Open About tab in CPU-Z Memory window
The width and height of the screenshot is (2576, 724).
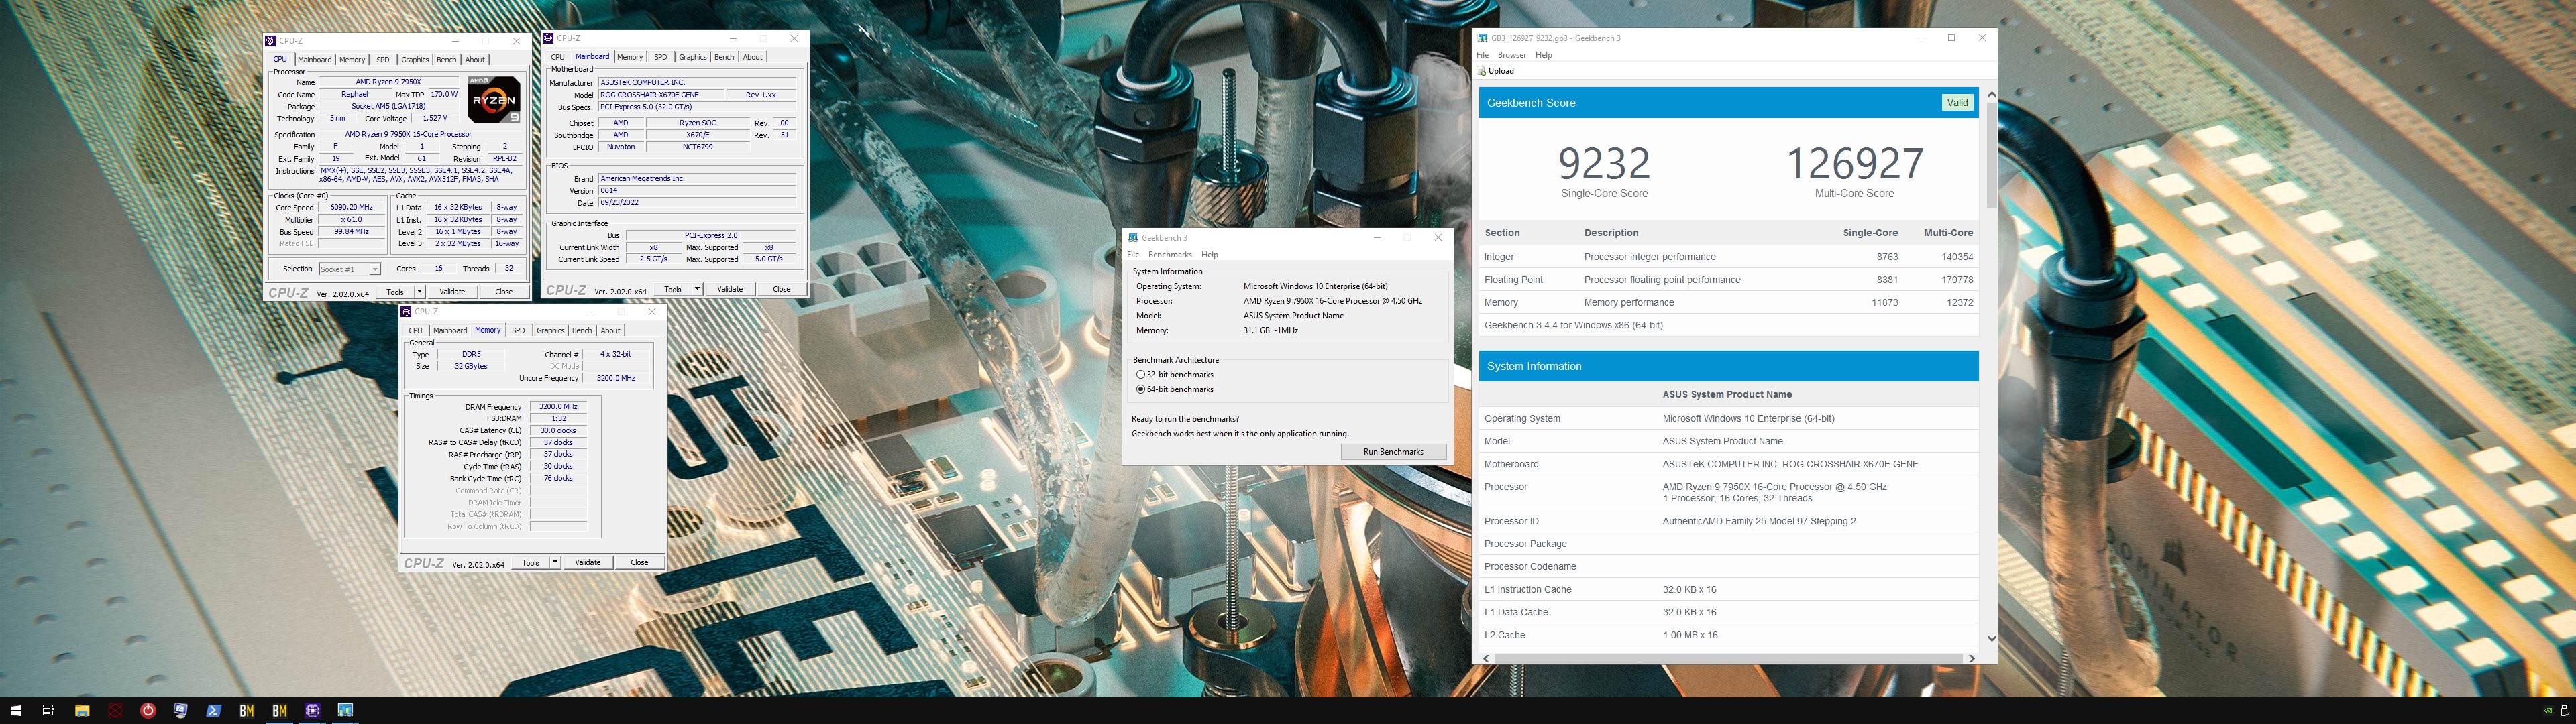coord(610,331)
